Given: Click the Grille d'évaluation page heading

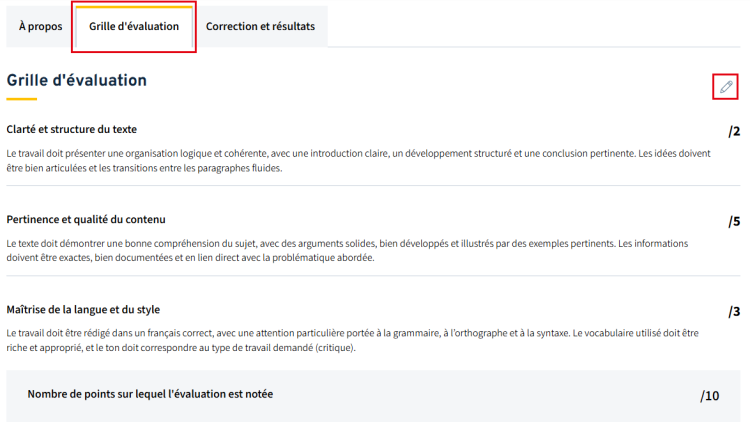Looking at the screenshot, I should click(x=77, y=80).
